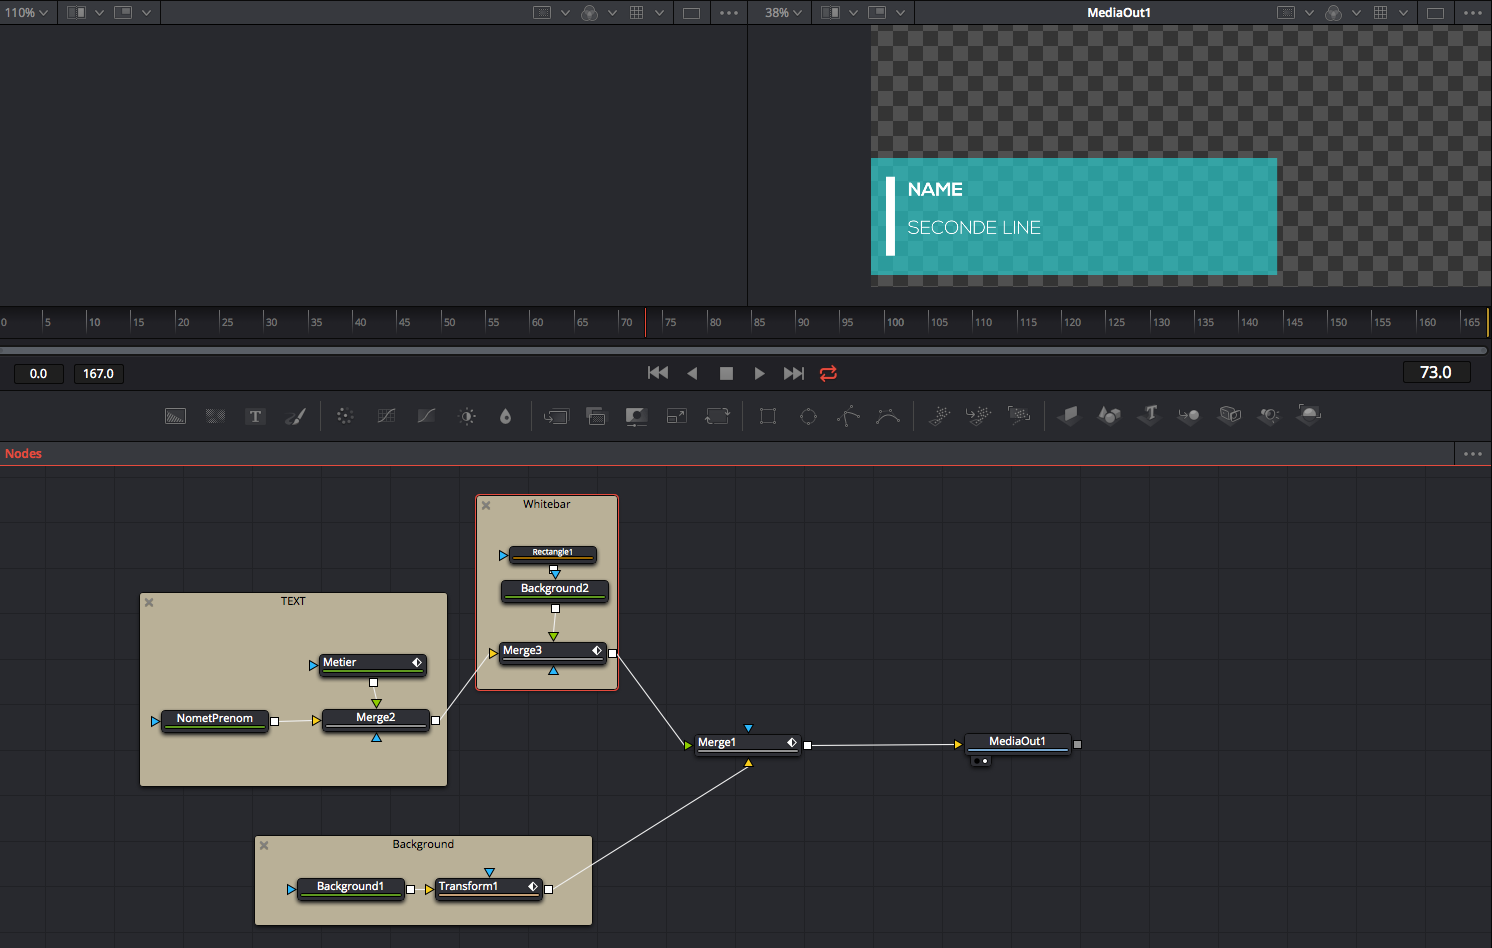This screenshot has height=948, width=1492.
Task: Add a Brightness Contrast node from the toolbar
Action: tap(467, 416)
